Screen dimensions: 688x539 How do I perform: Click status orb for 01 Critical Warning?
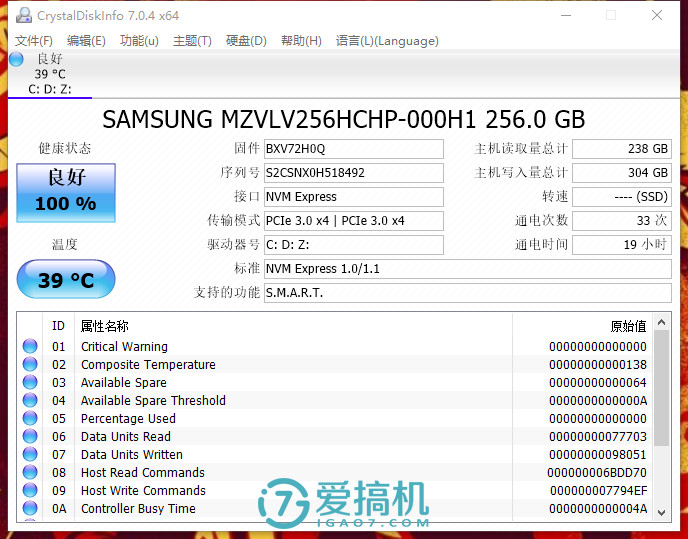(x=30, y=346)
